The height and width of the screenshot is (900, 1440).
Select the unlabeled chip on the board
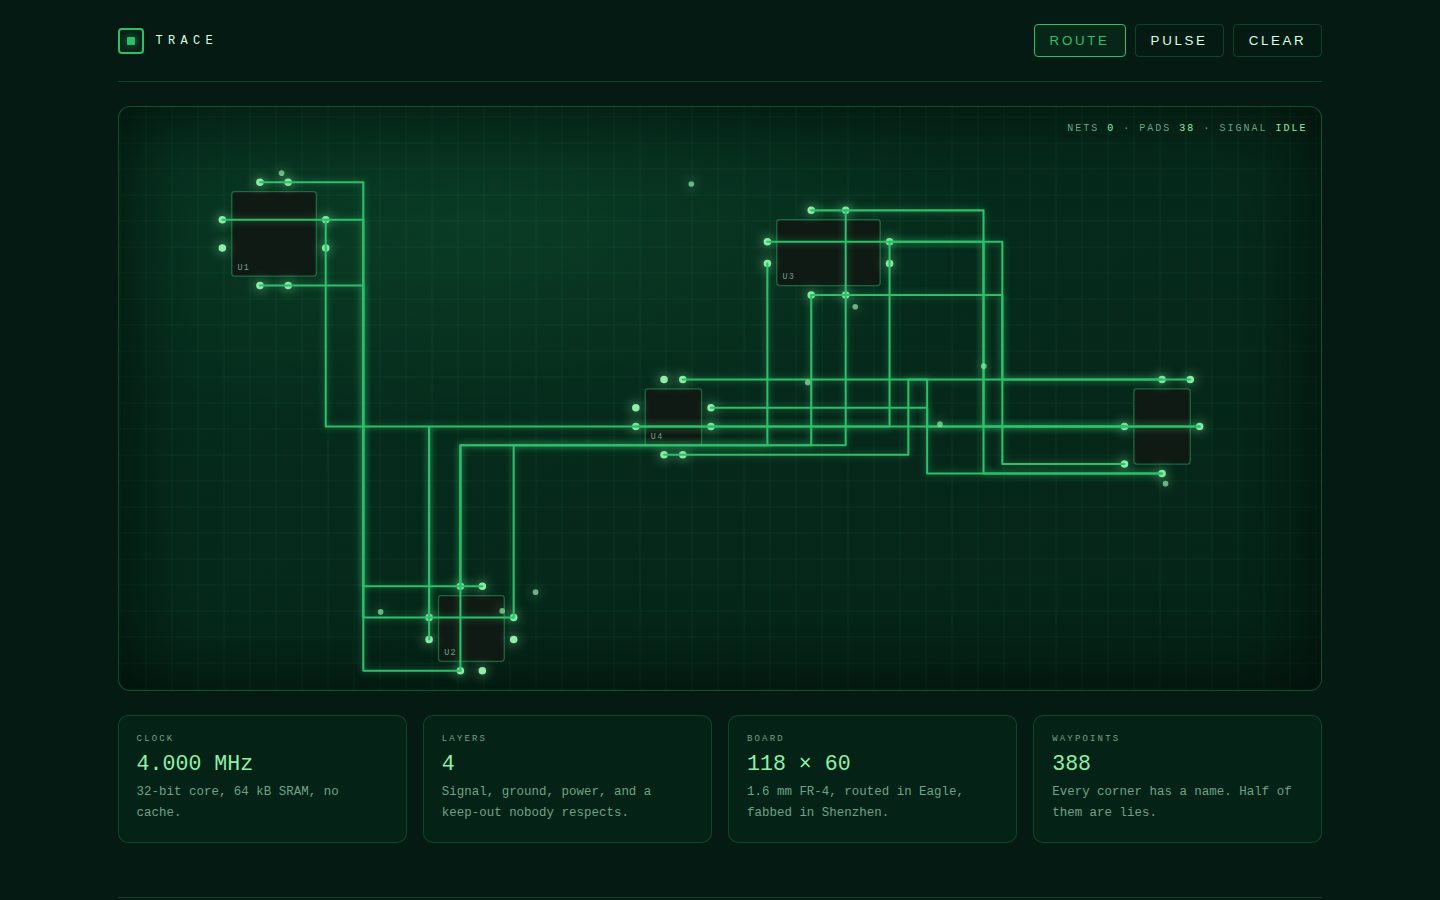tap(1162, 427)
